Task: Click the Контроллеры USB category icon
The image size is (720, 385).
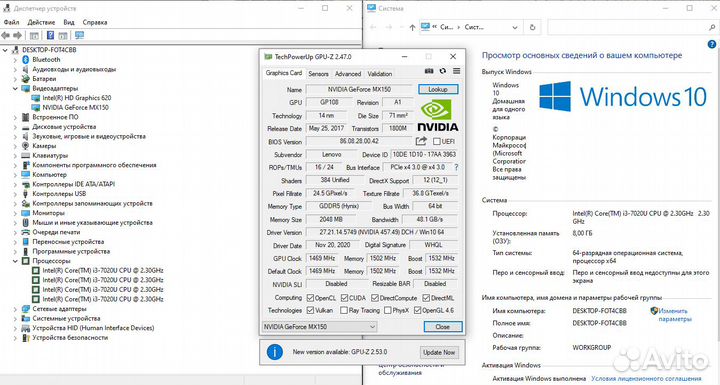Action: tap(26, 193)
